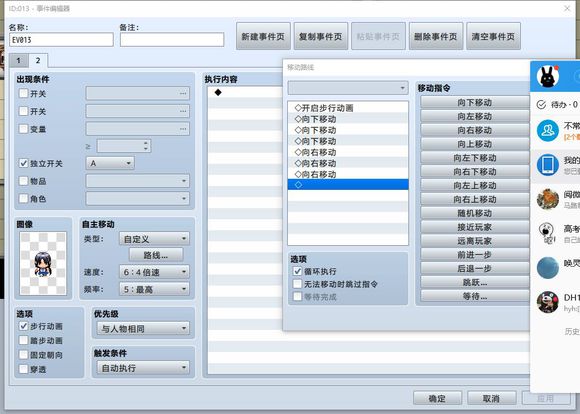Enable the 踏步动画 option

pyautogui.click(x=23, y=340)
